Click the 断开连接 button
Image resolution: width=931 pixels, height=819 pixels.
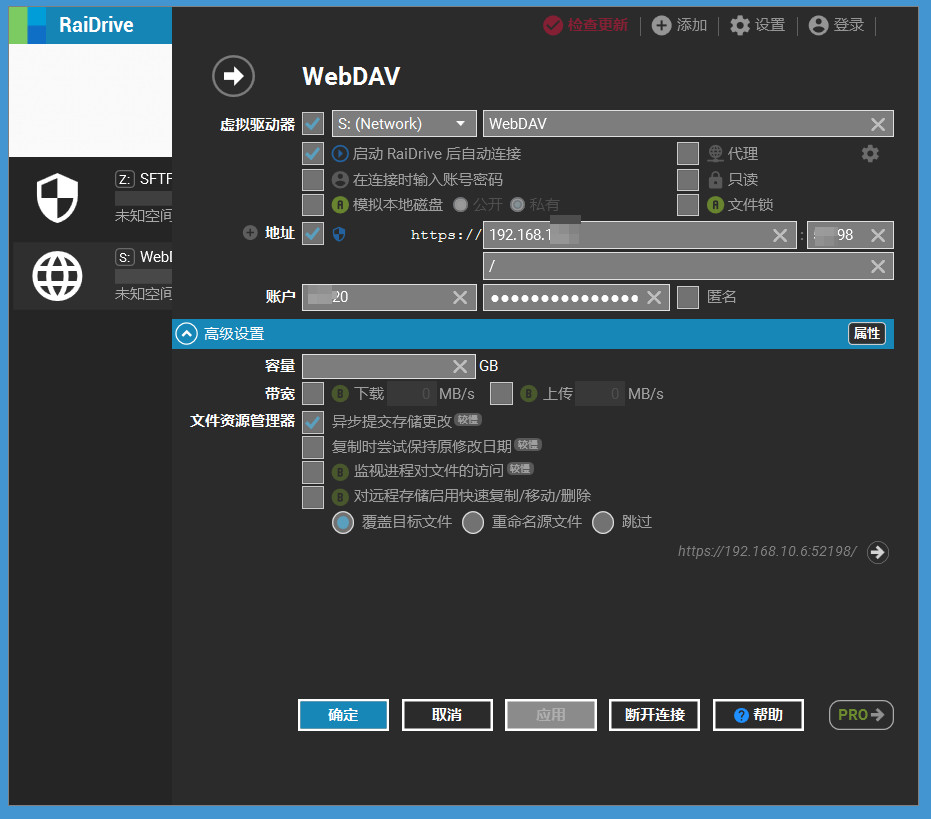coord(654,715)
